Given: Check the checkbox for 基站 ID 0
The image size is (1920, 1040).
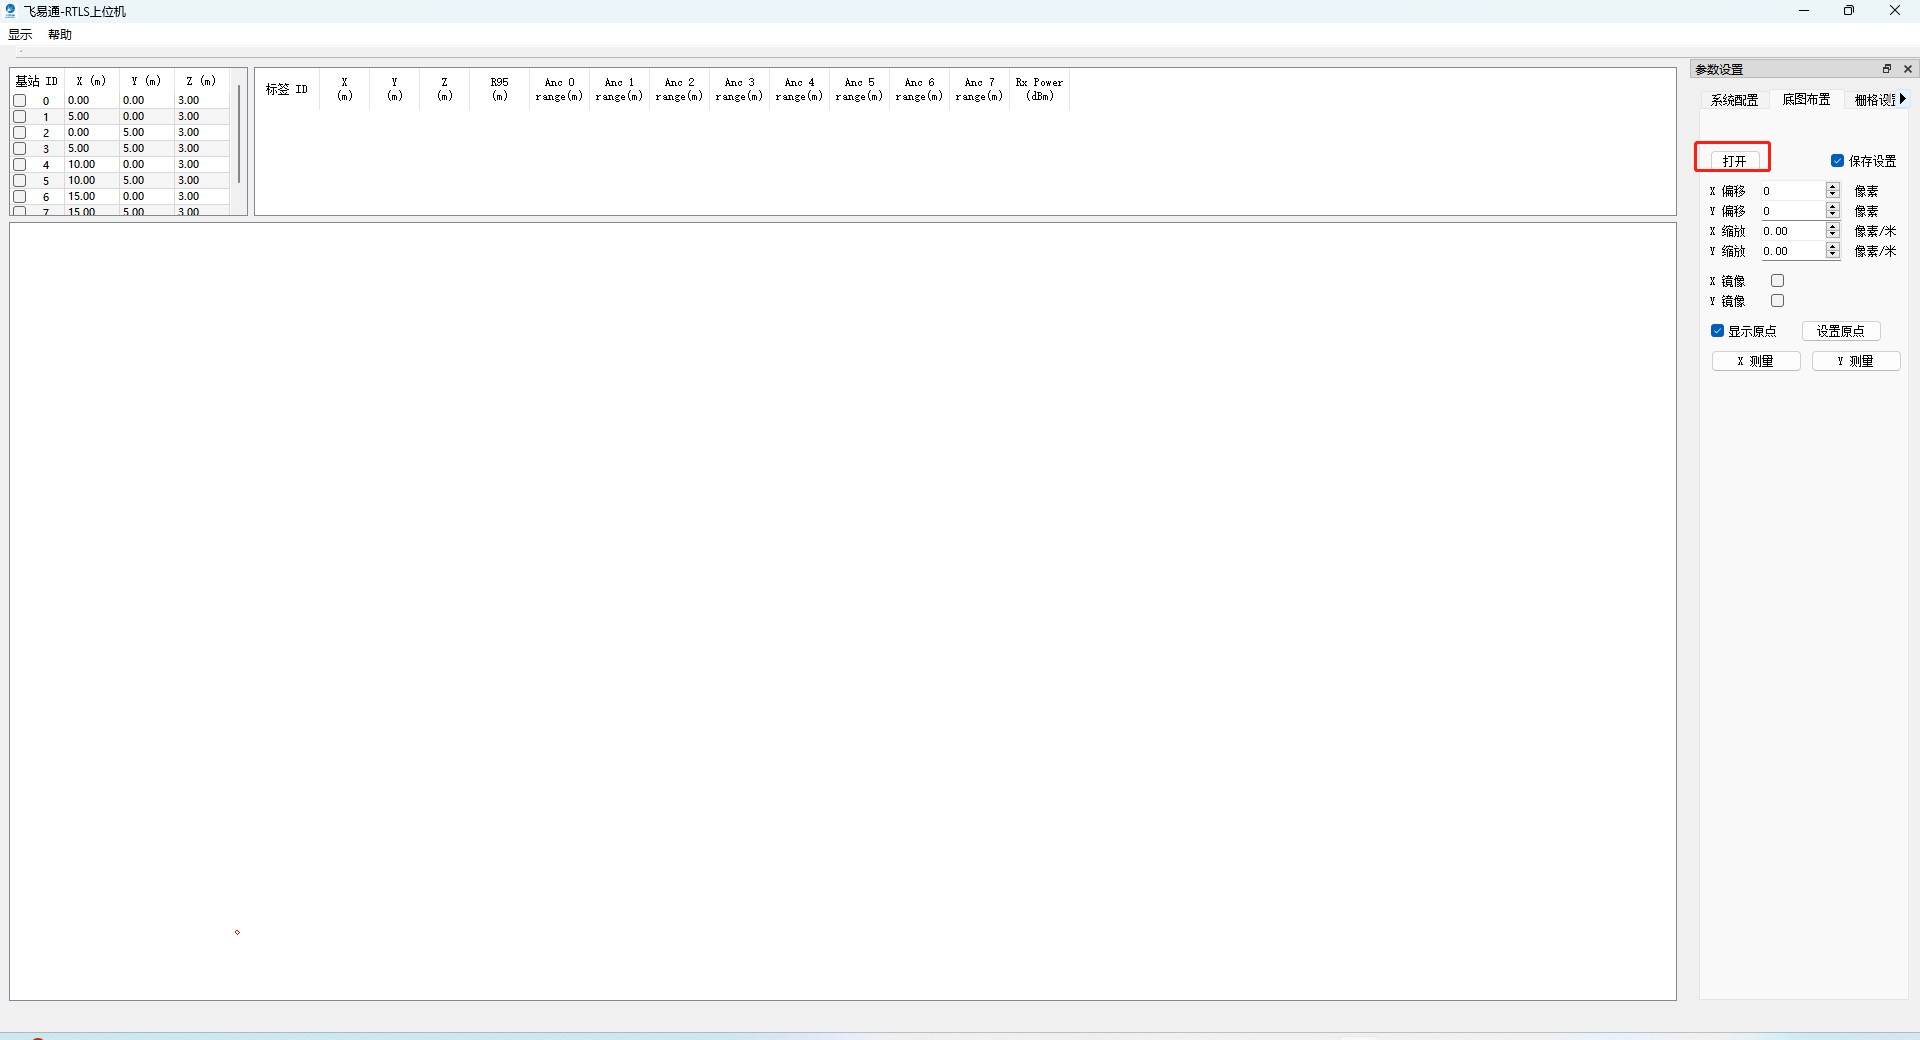Looking at the screenshot, I should (19, 100).
